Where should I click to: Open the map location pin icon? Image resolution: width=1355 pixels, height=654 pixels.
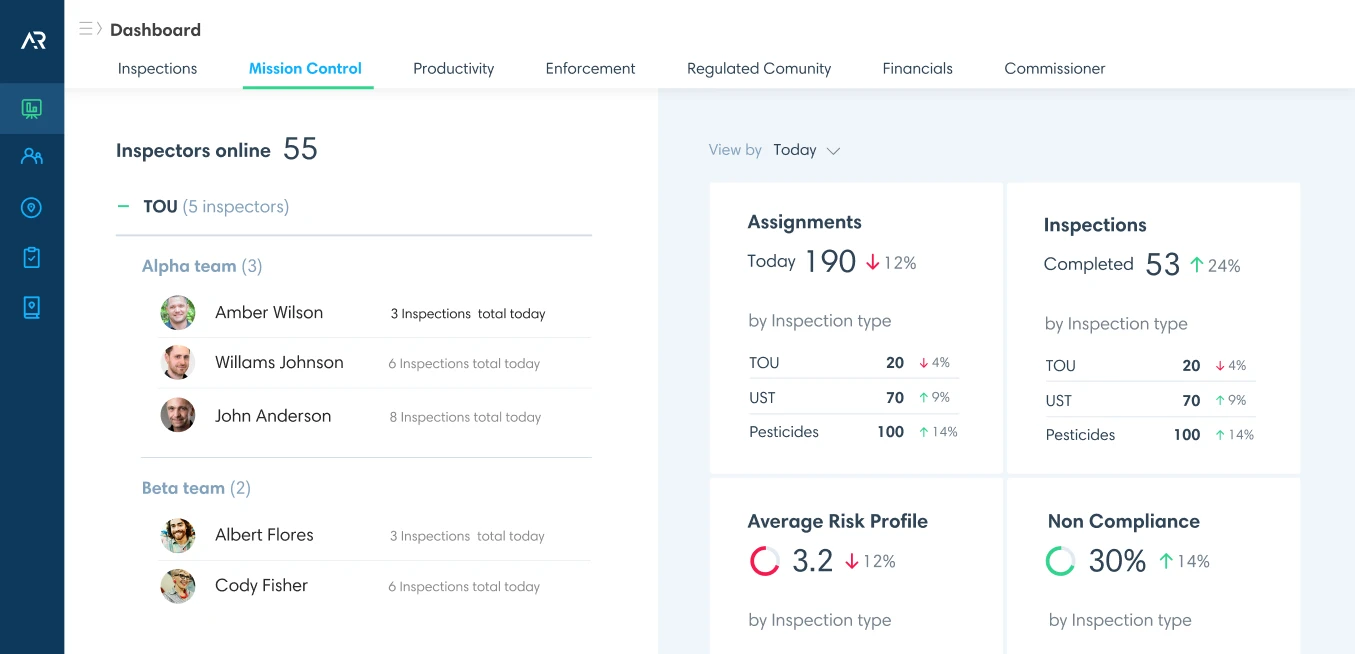(x=32, y=208)
